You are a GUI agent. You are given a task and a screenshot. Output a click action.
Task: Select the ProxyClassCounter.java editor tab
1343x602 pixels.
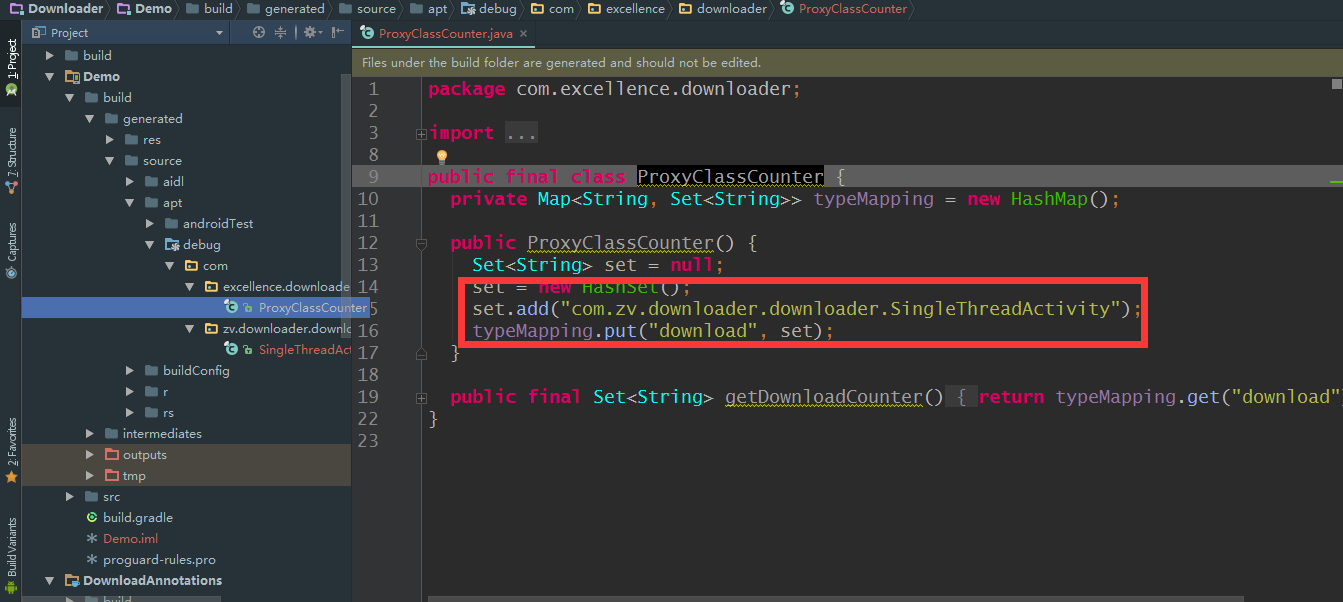coord(444,33)
